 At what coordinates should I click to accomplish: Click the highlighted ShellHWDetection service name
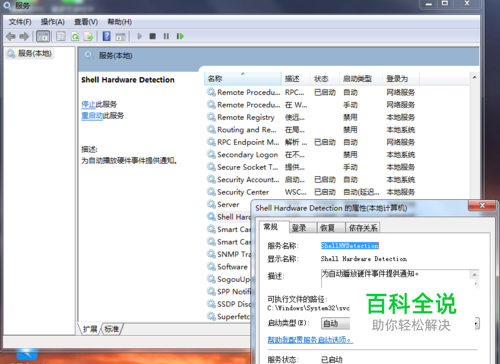tap(350, 246)
